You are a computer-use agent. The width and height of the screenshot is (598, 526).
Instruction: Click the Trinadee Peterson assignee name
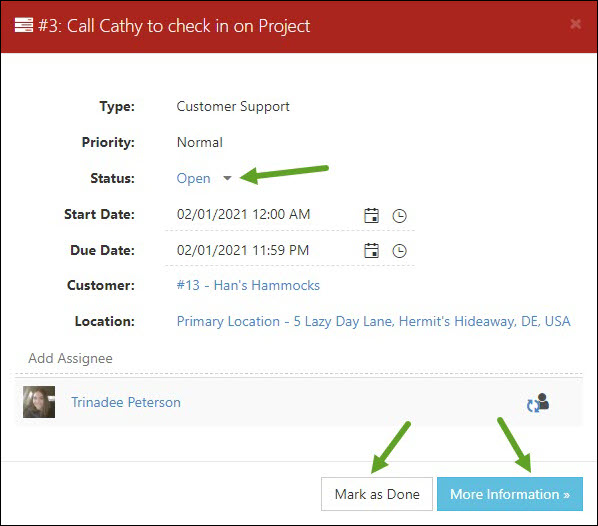click(x=126, y=402)
